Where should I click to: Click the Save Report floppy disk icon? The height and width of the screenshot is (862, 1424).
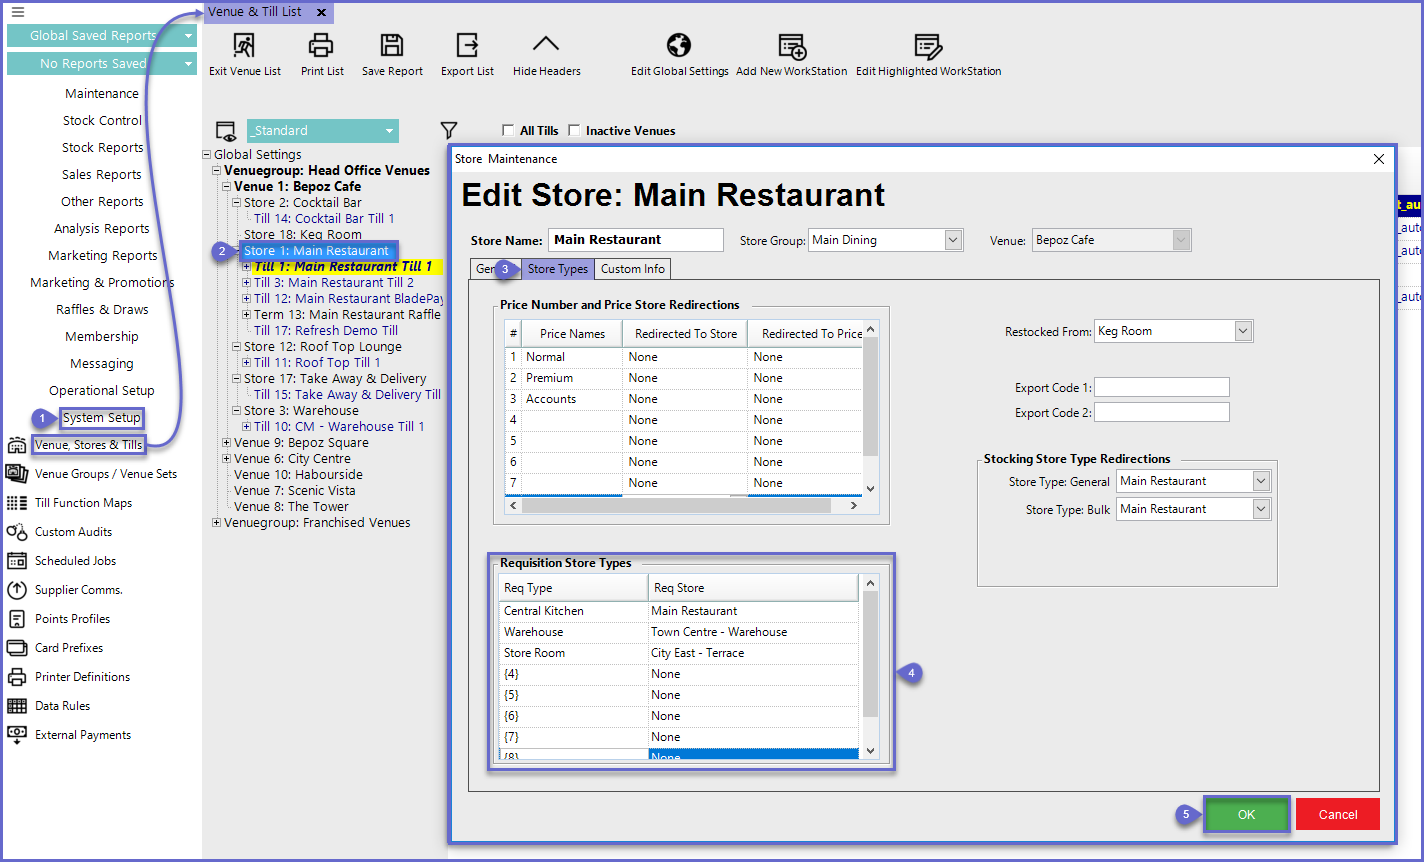(x=392, y=46)
